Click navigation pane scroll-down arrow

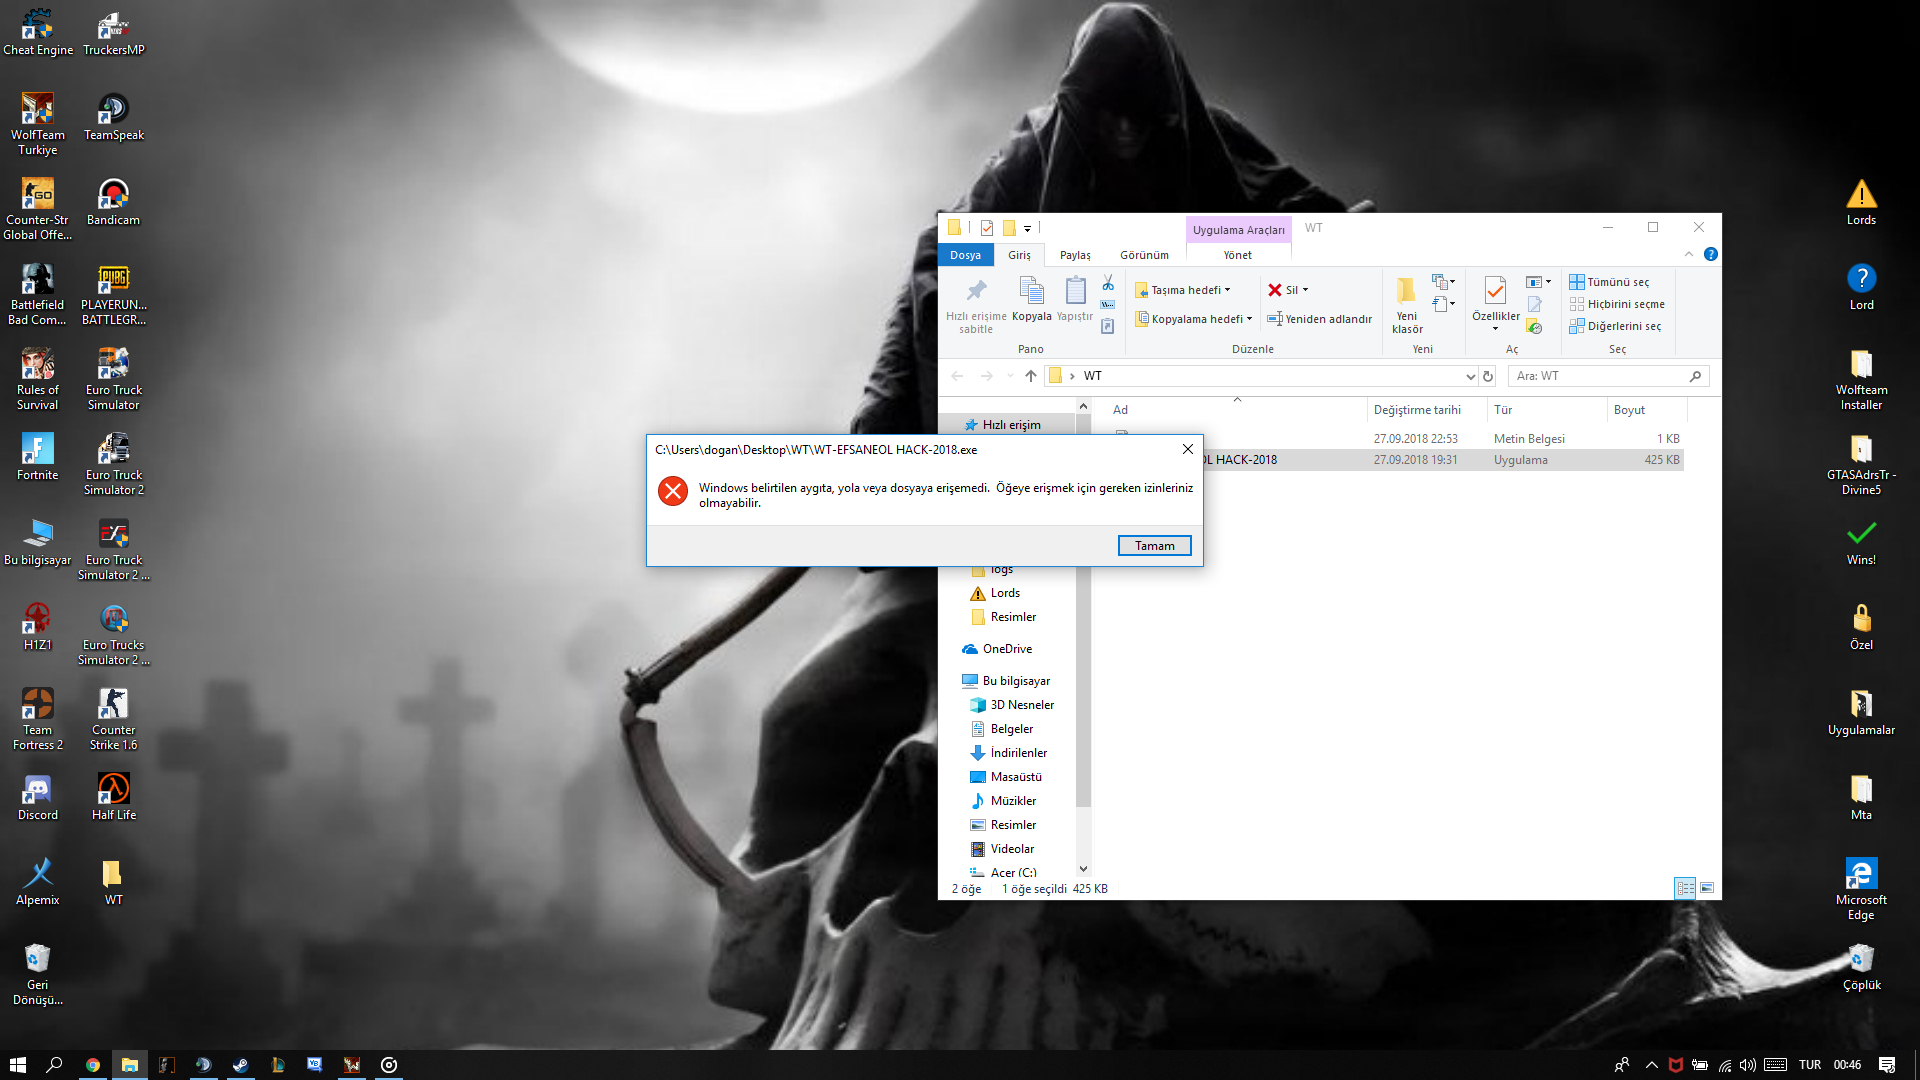[1083, 869]
